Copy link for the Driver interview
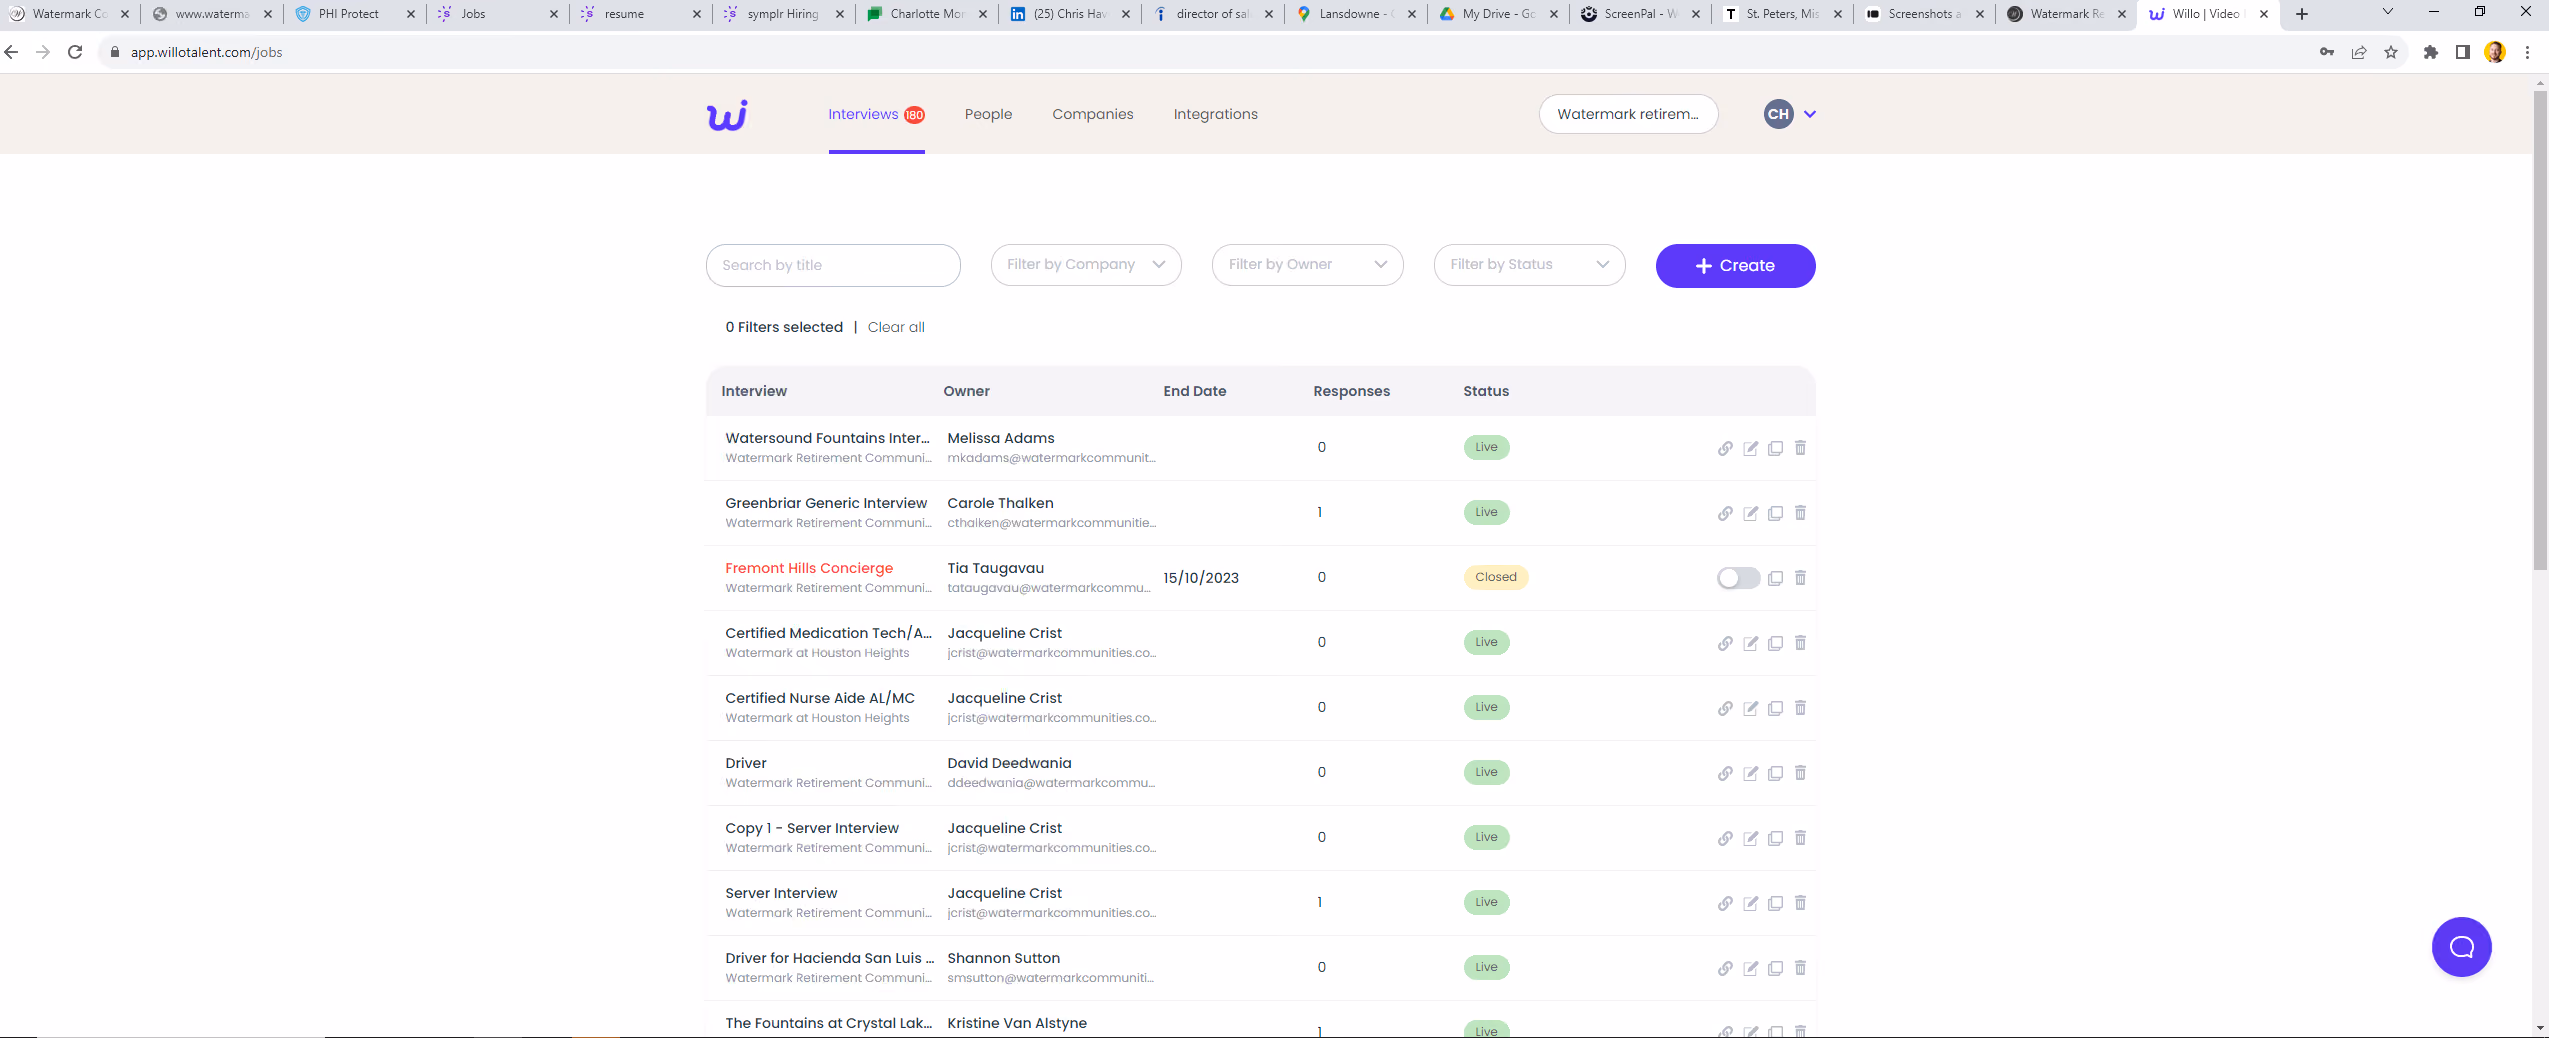 [1725, 773]
